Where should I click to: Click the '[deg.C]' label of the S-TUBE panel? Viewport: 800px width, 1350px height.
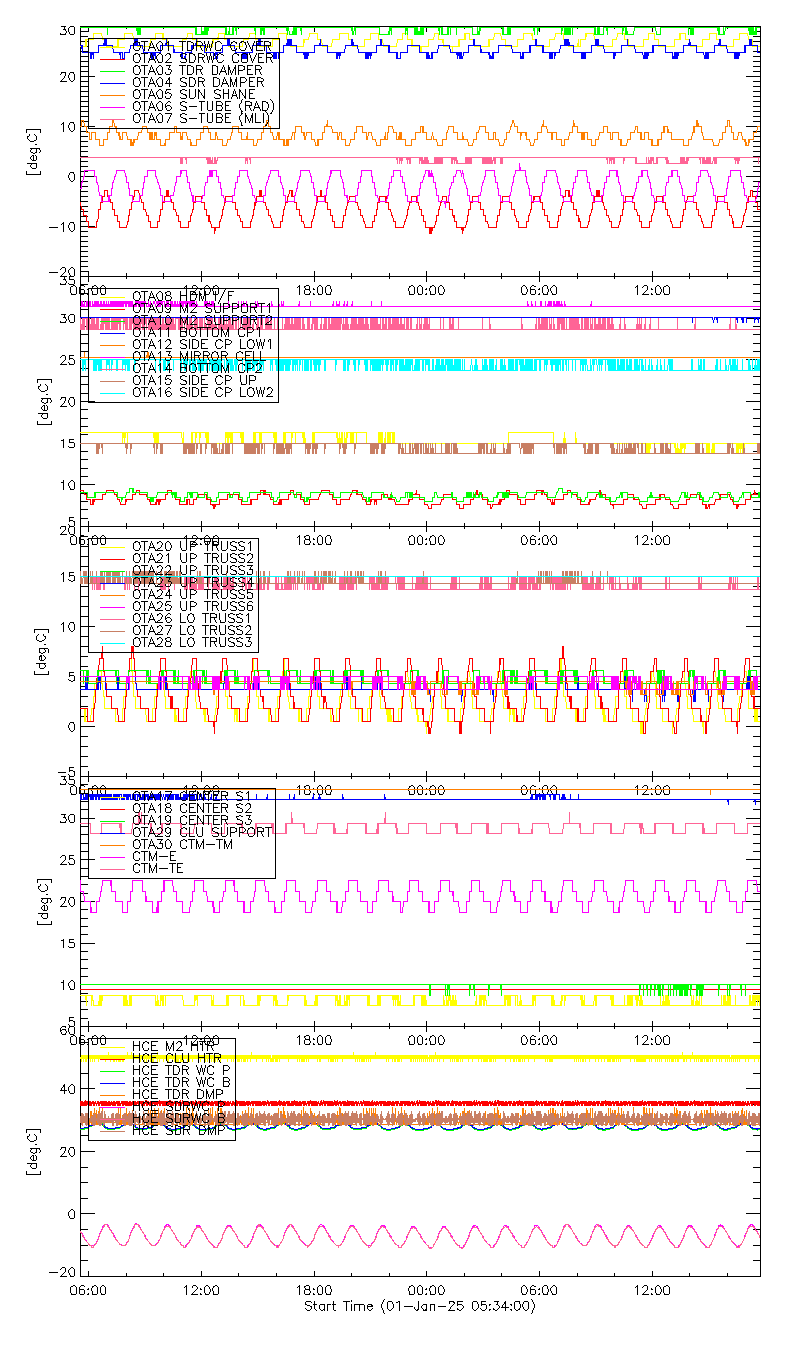pos(33,152)
